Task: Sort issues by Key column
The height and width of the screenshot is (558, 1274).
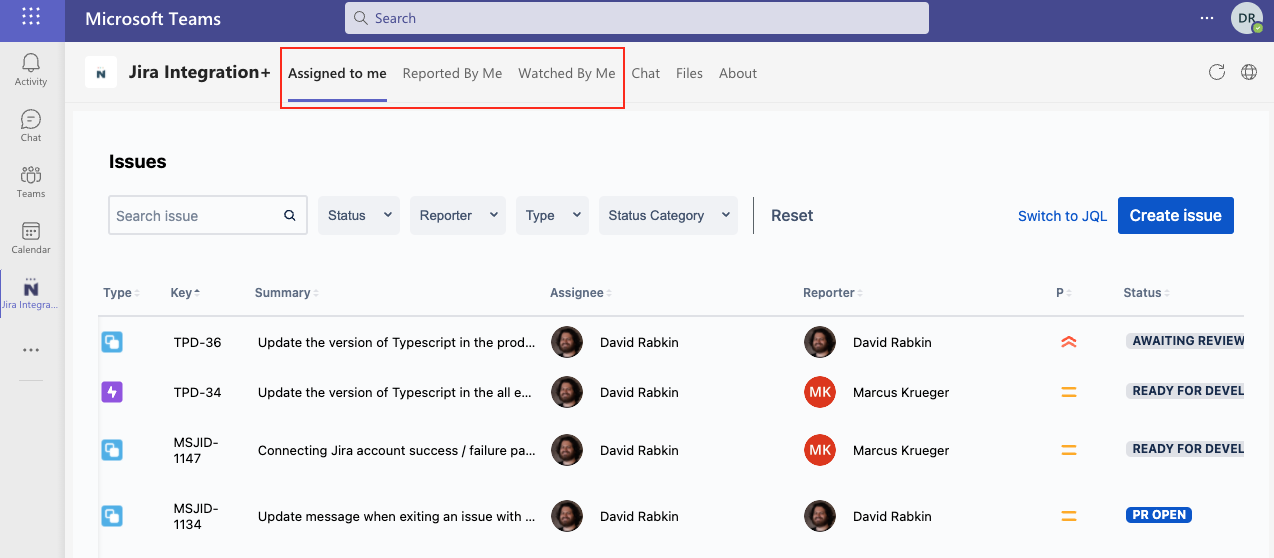Action: [x=185, y=293]
